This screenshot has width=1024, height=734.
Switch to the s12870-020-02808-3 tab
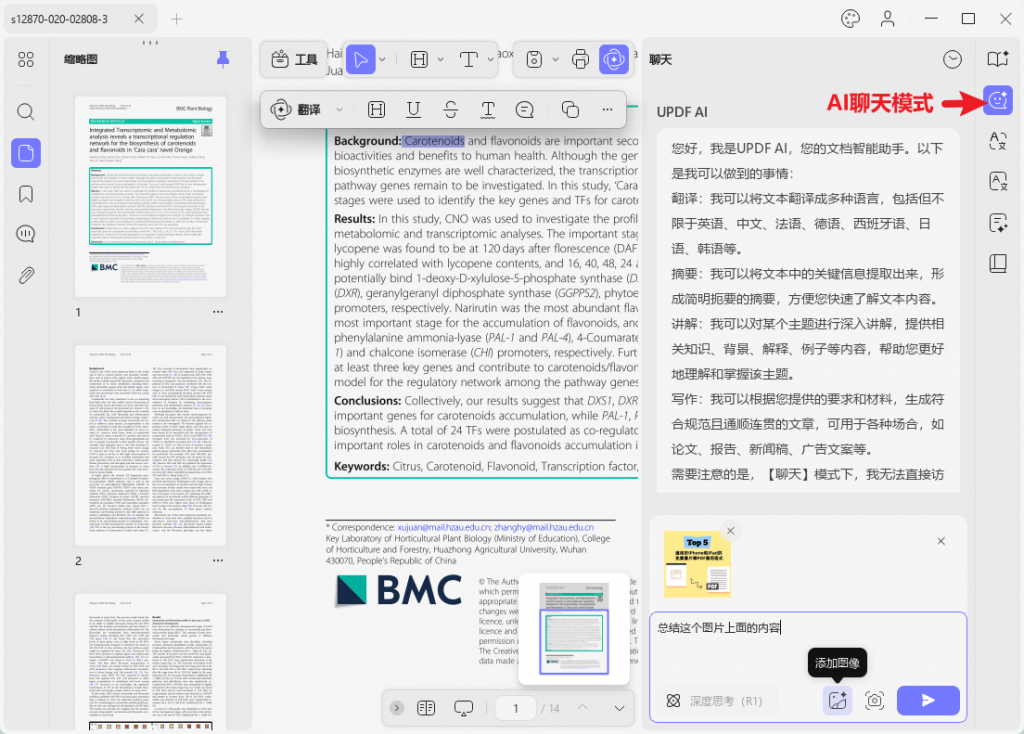(80, 19)
